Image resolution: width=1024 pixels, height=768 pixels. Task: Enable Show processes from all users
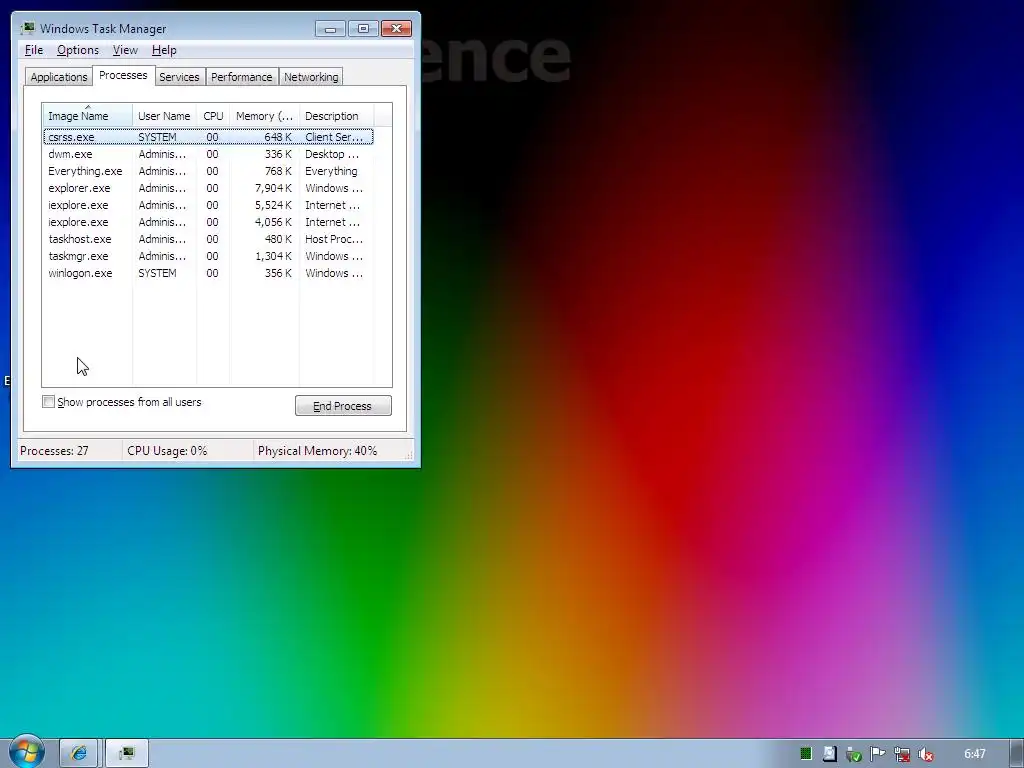click(48, 402)
